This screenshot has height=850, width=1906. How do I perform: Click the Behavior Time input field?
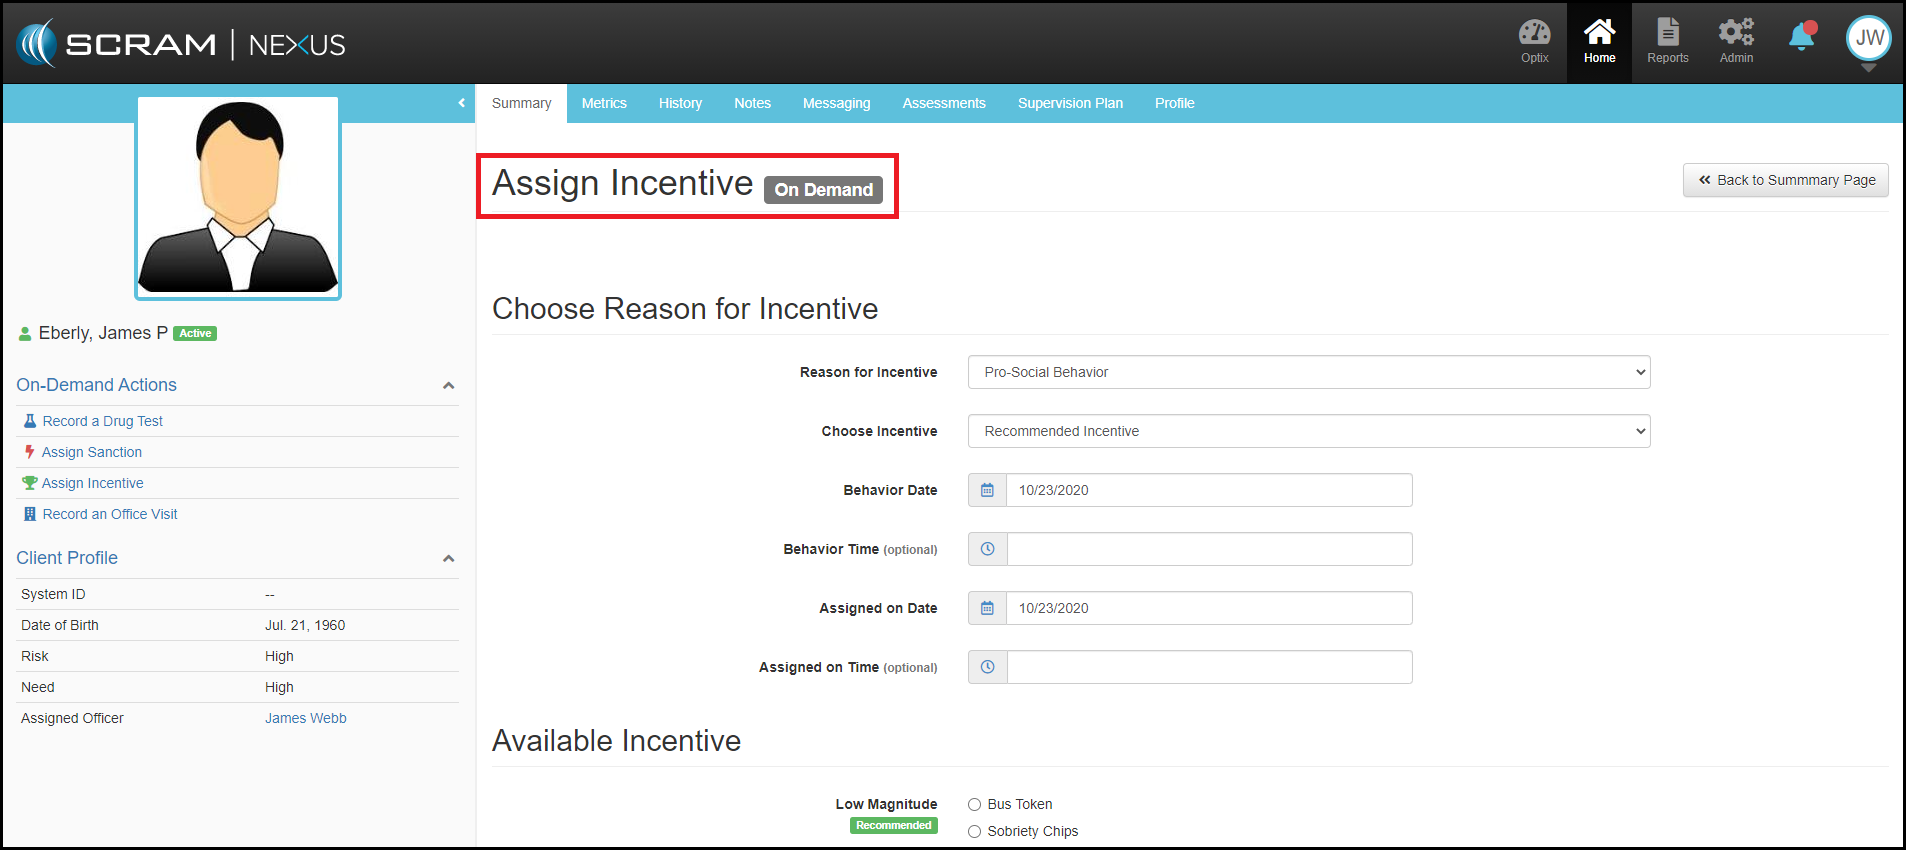(1209, 549)
